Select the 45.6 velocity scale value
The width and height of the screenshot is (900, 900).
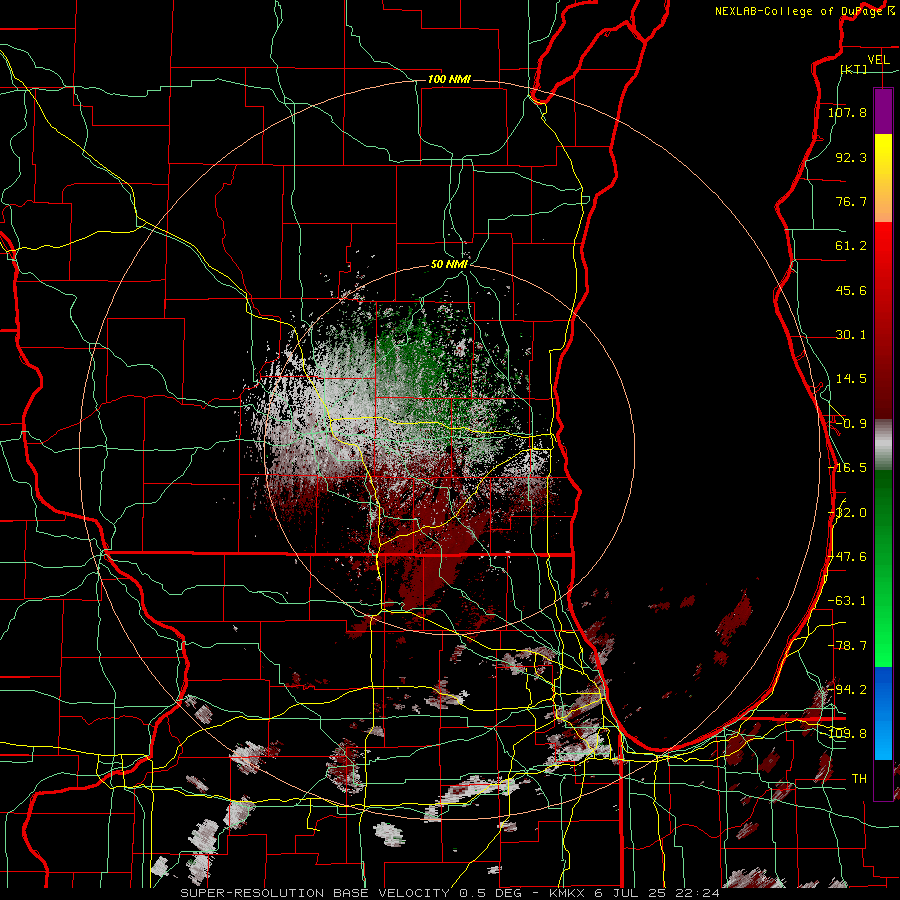coord(851,290)
